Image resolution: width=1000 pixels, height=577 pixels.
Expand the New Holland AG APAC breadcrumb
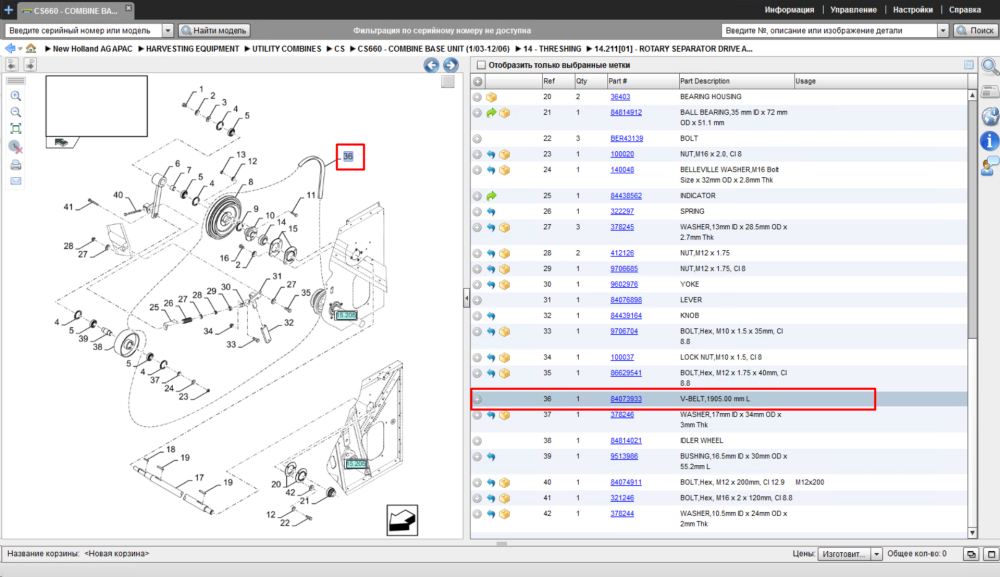(48, 49)
